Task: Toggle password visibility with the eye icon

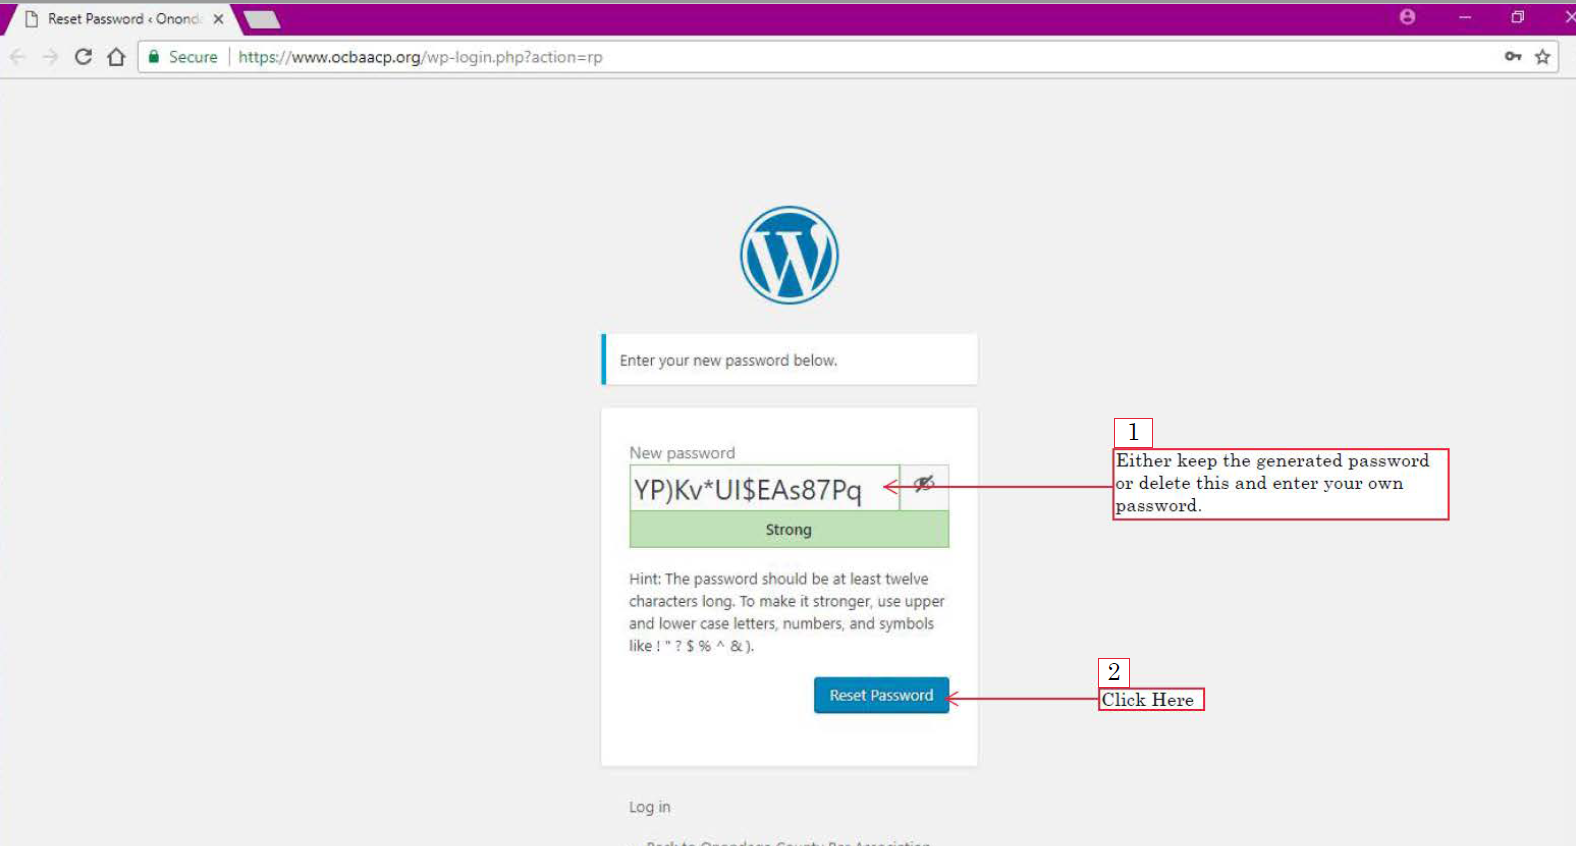Action: [x=924, y=487]
